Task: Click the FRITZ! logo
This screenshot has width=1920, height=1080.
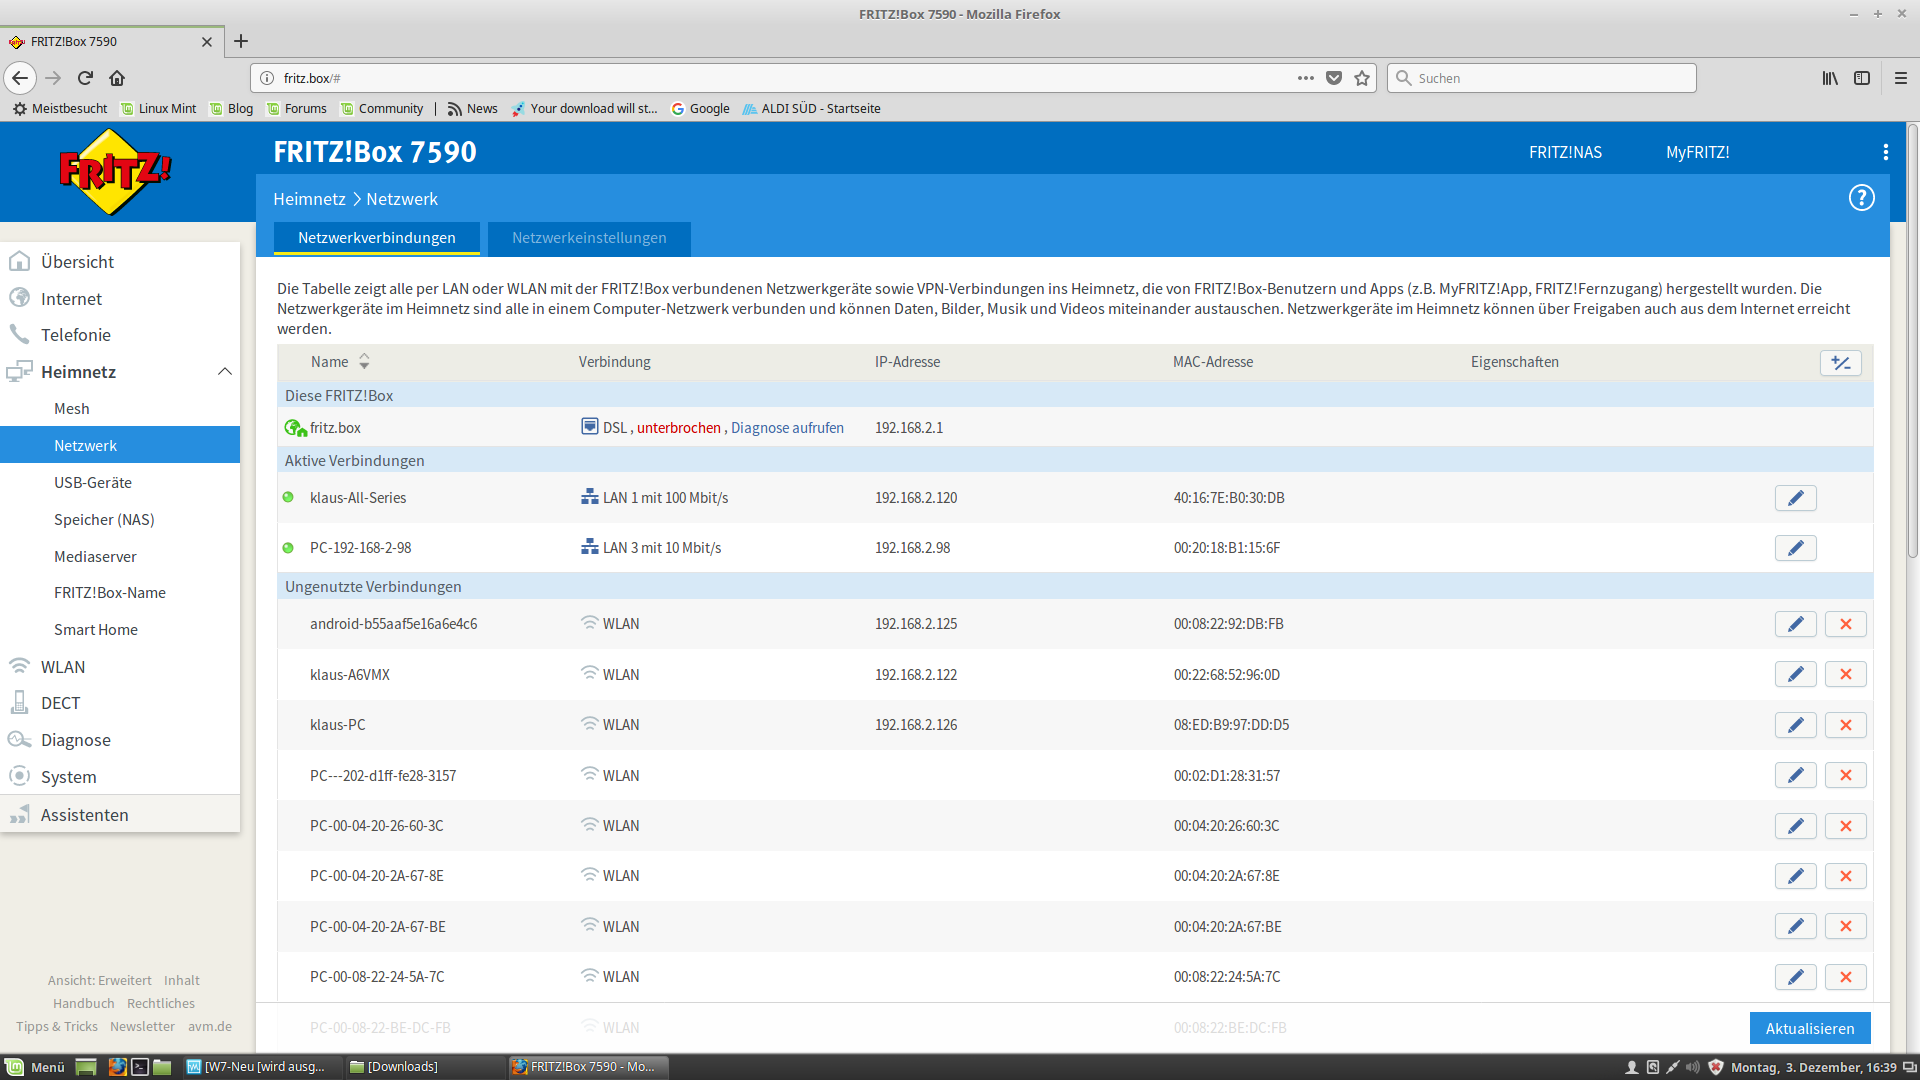Action: click(x=115, y=172)
